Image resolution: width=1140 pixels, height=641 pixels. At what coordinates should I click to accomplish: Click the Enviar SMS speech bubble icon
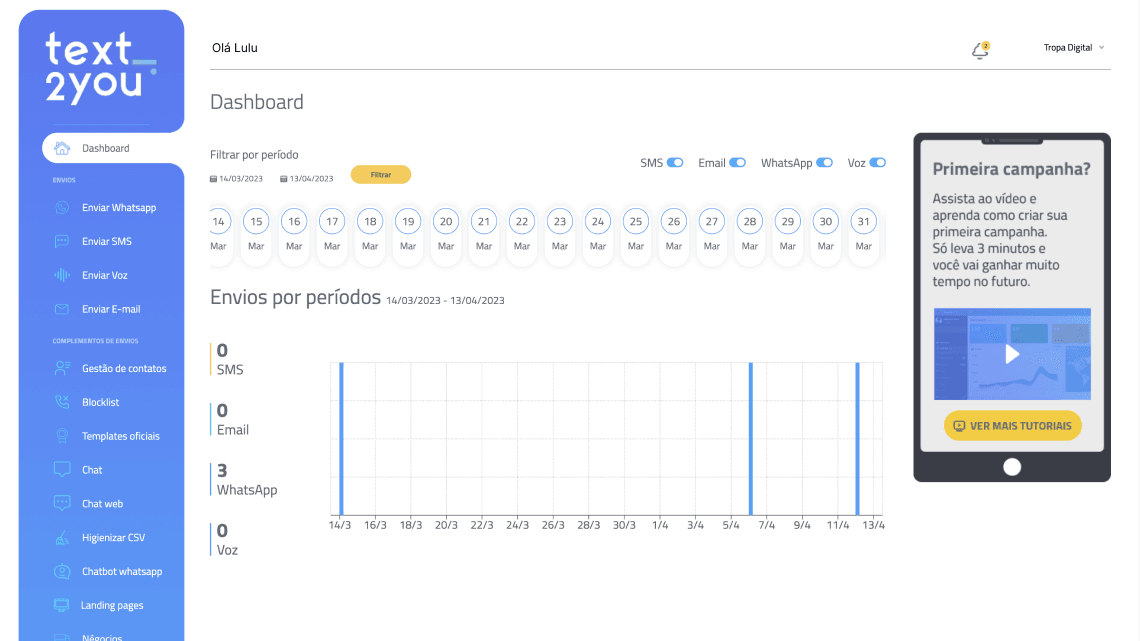tap(62, 242)
